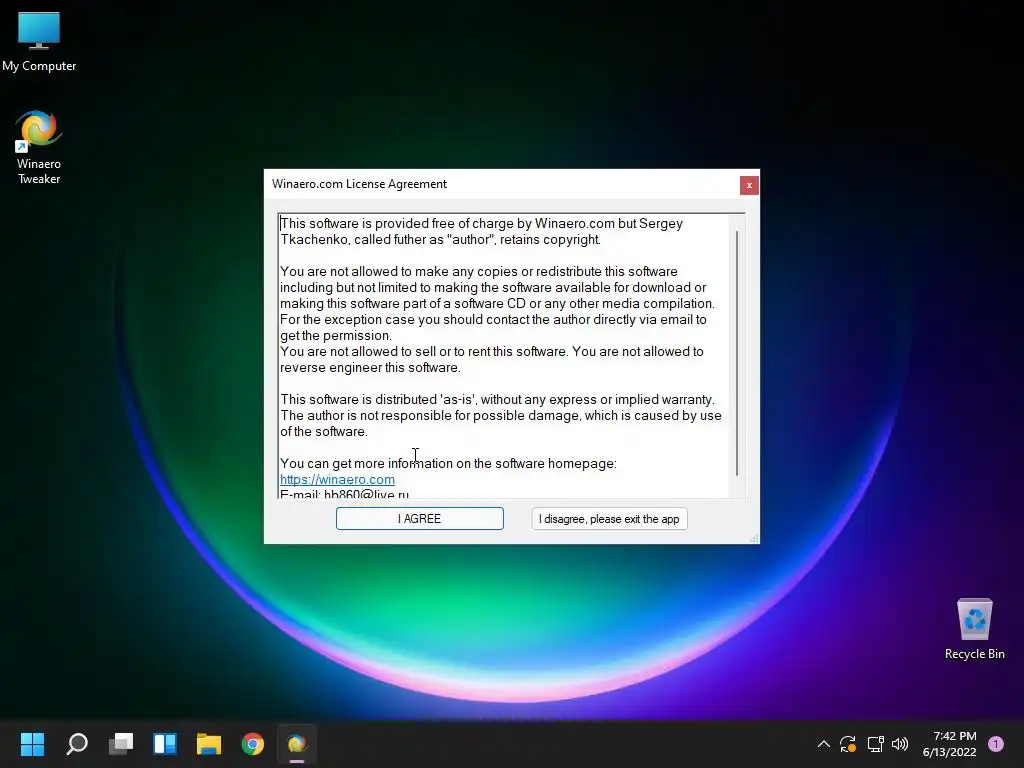Open the Windows Start menu
This screenshot has height=768, width=1024.
point(32,744)
